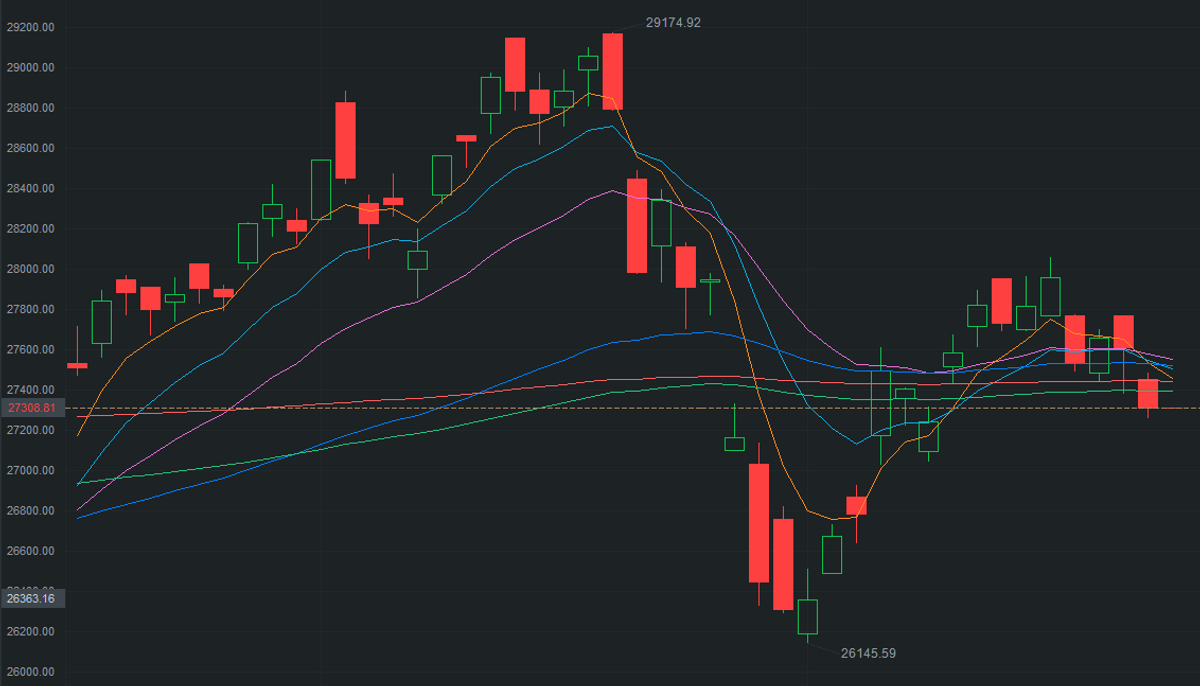Click the 27800.00 axis label
1200x686 pixels.
(33, 309)
